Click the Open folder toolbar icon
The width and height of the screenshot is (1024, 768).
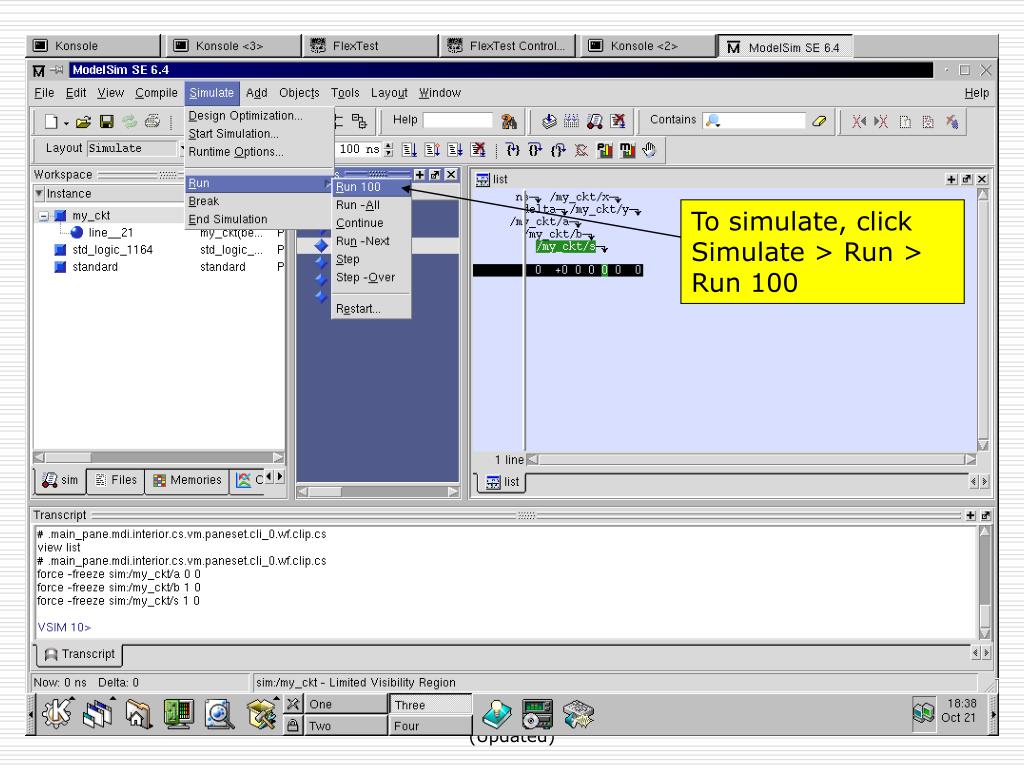(x=83, y=121)
